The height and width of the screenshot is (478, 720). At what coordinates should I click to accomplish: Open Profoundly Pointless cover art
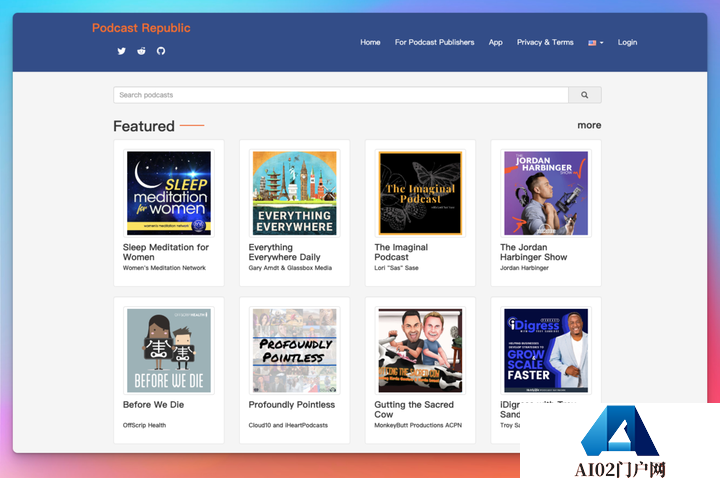[x=294, y=351]
